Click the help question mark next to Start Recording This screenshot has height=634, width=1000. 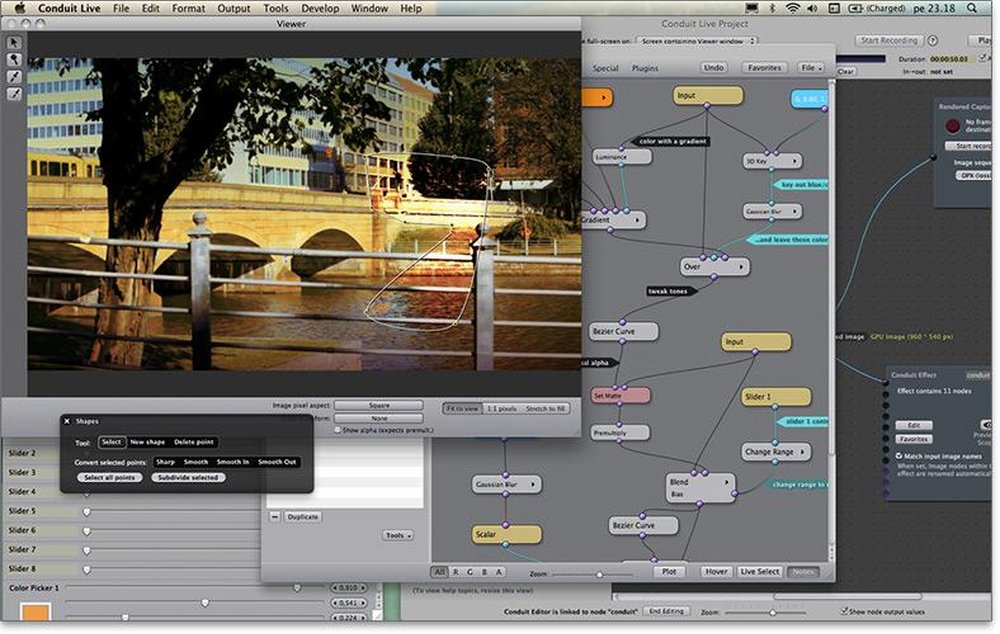coord(933,40)
